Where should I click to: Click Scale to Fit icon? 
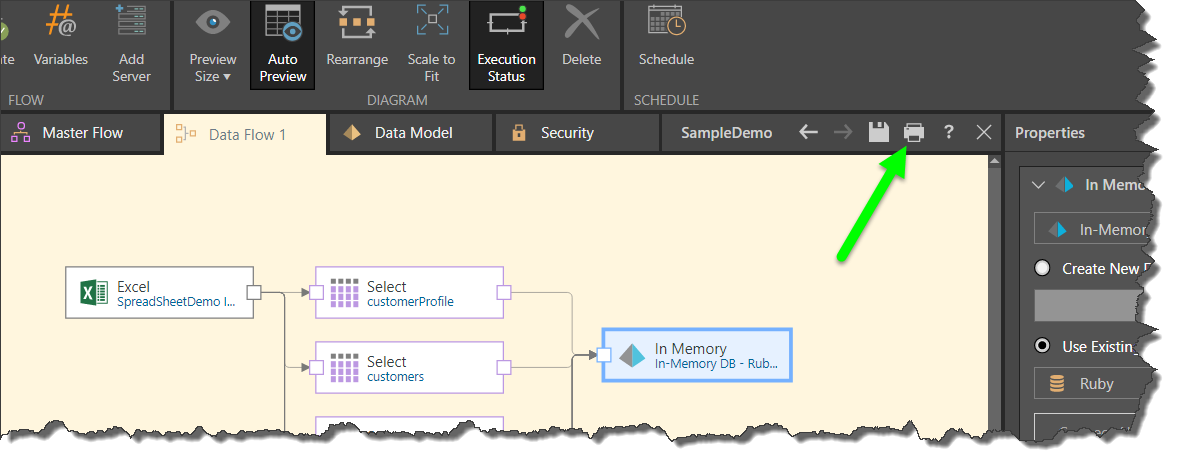(x=432, y=24)
